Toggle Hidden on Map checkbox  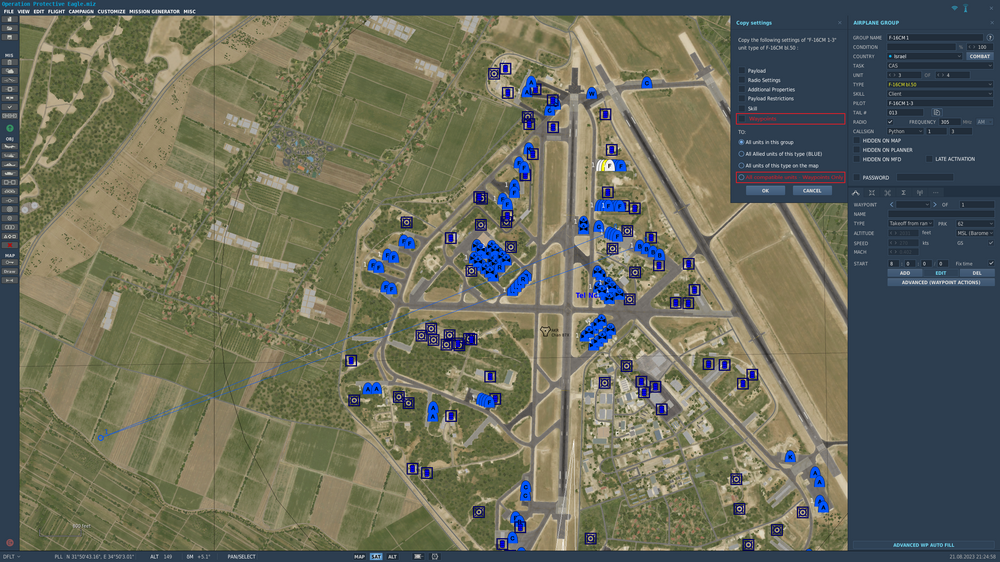click(x=857, y=140)
